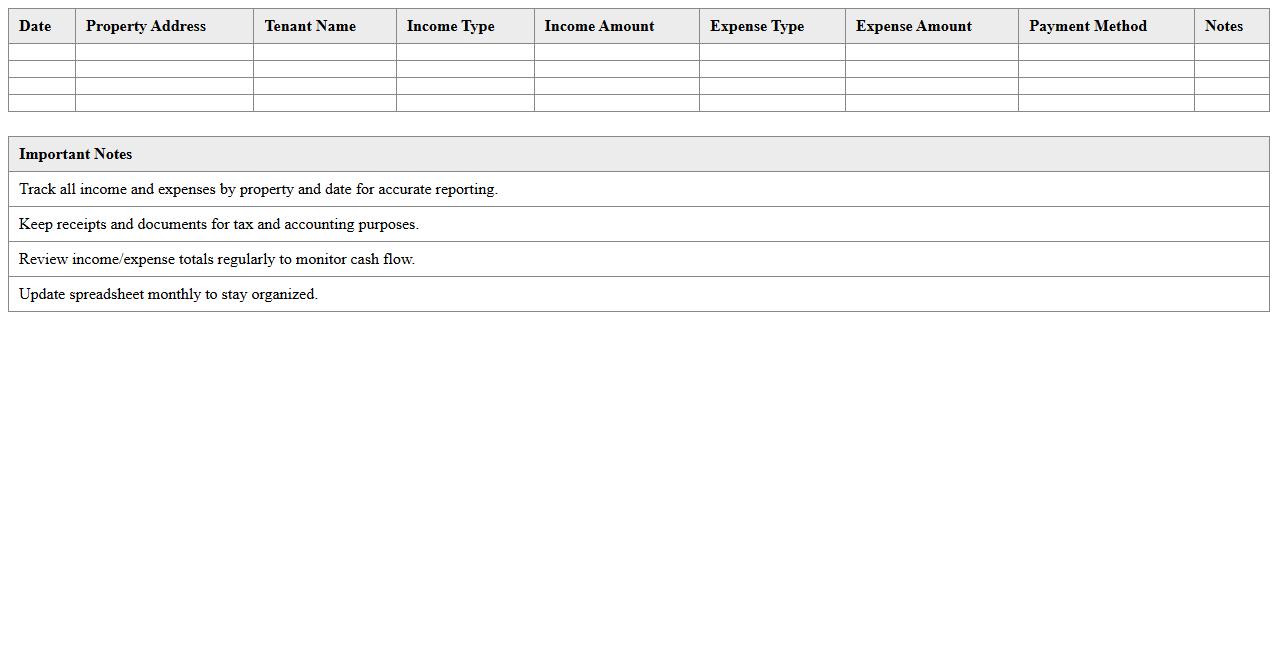
Task: Click the Tenant Name column header
Action: click(x=310, y=26)
